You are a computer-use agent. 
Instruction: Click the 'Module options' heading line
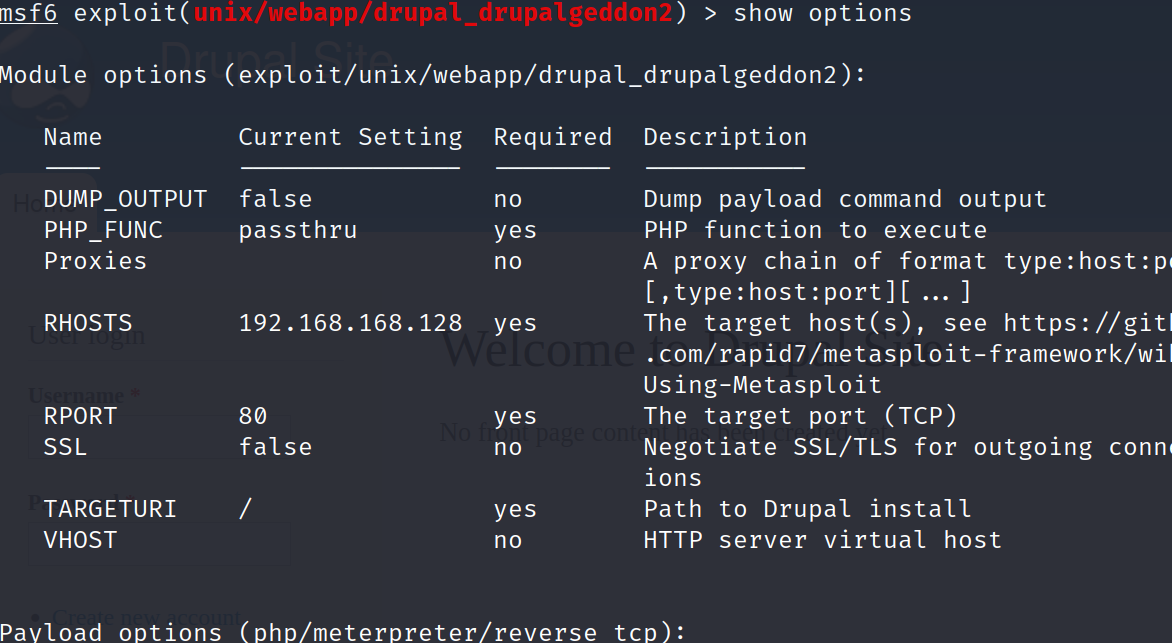433,76
